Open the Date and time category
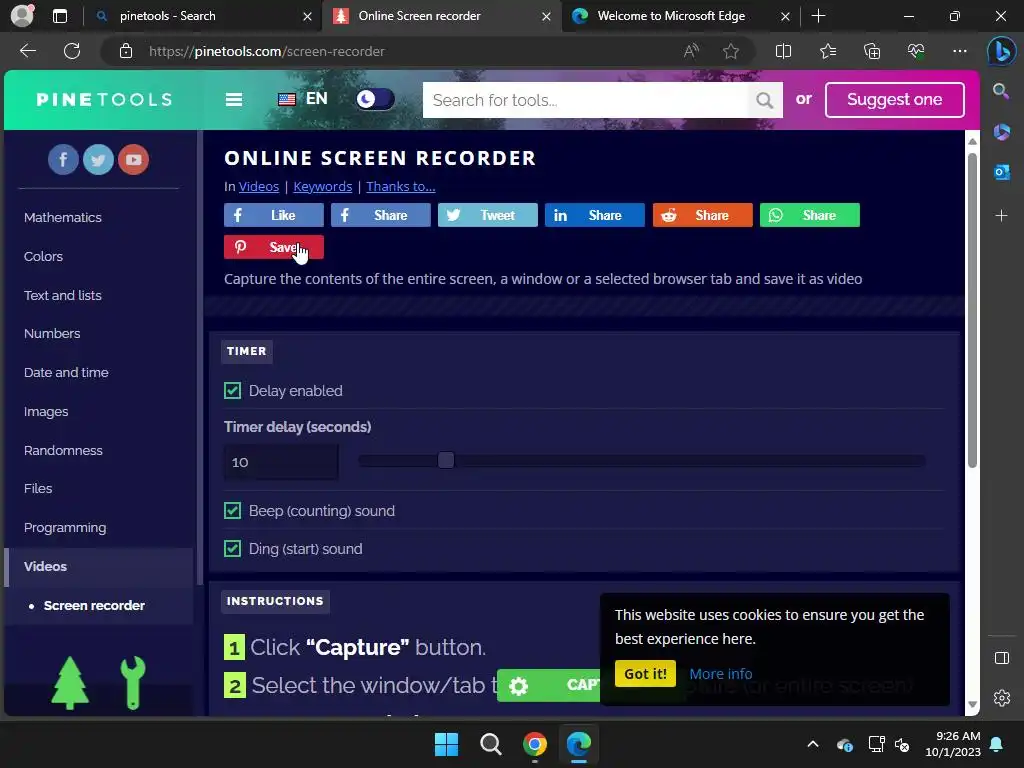Image resolution: width=1024 pixels, height=768 pixels. tap(66, 372)
